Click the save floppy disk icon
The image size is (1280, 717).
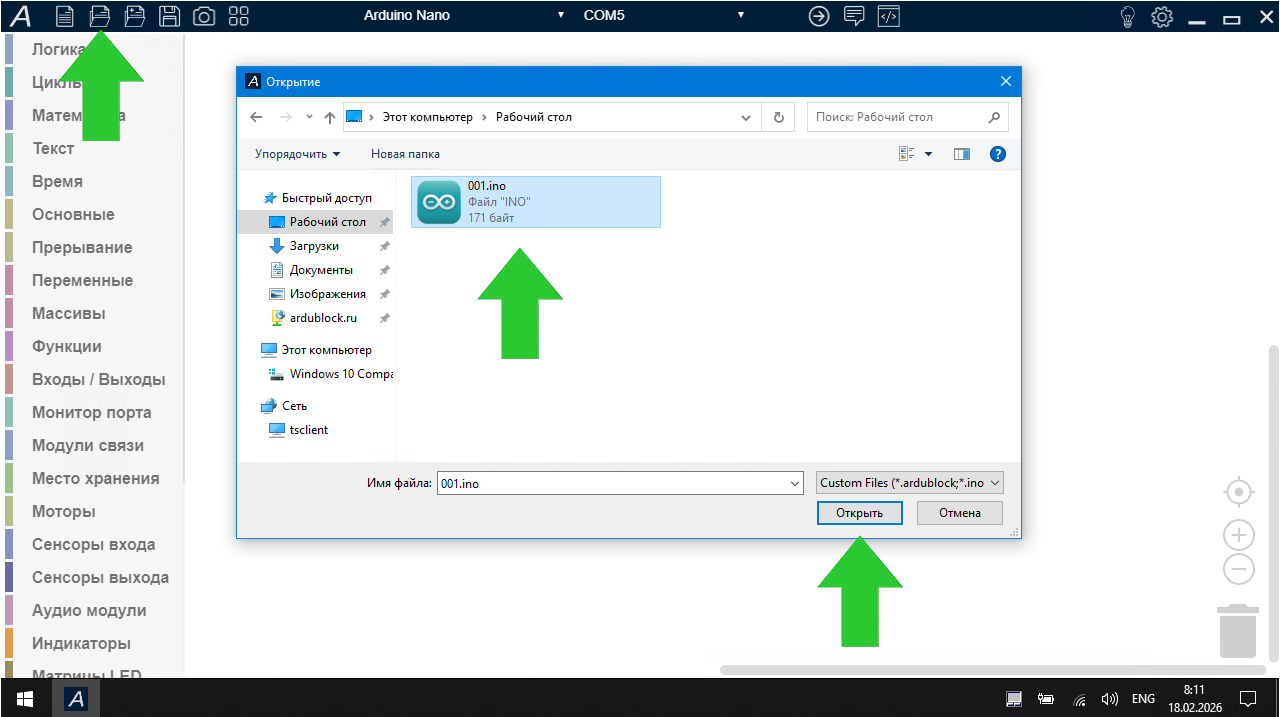170,16
